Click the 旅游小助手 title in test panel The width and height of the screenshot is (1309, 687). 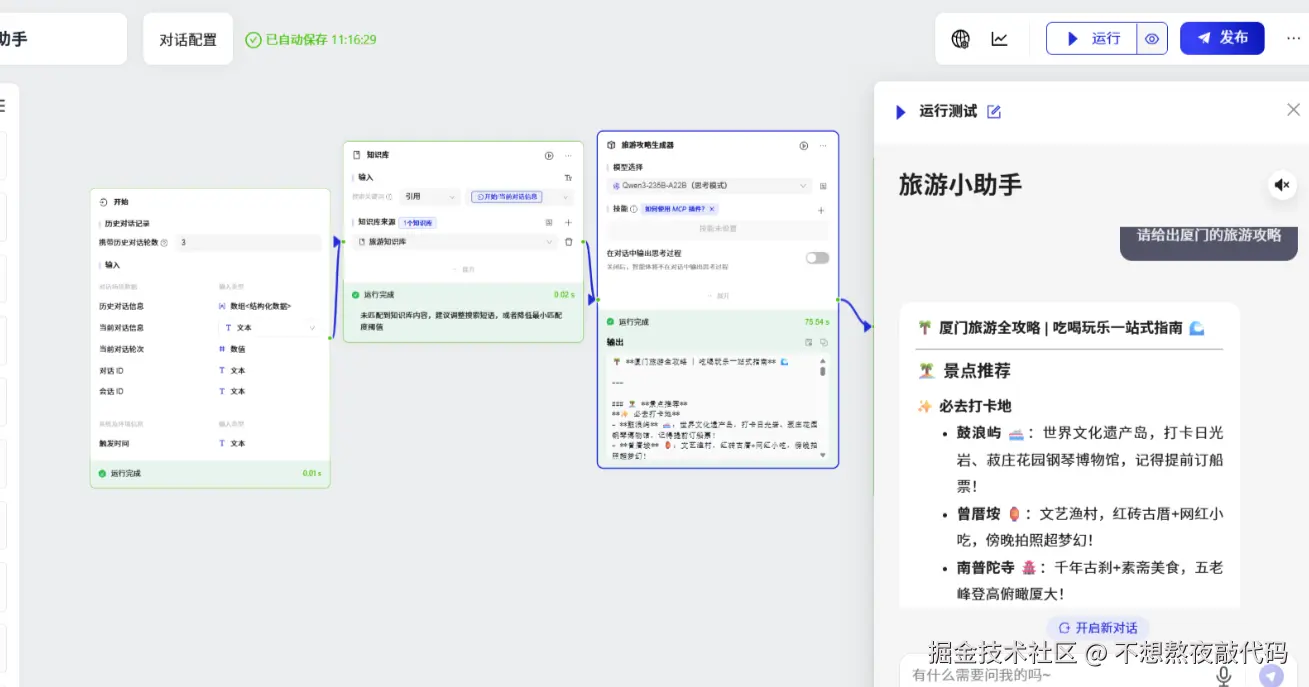(x=960, y=185)
